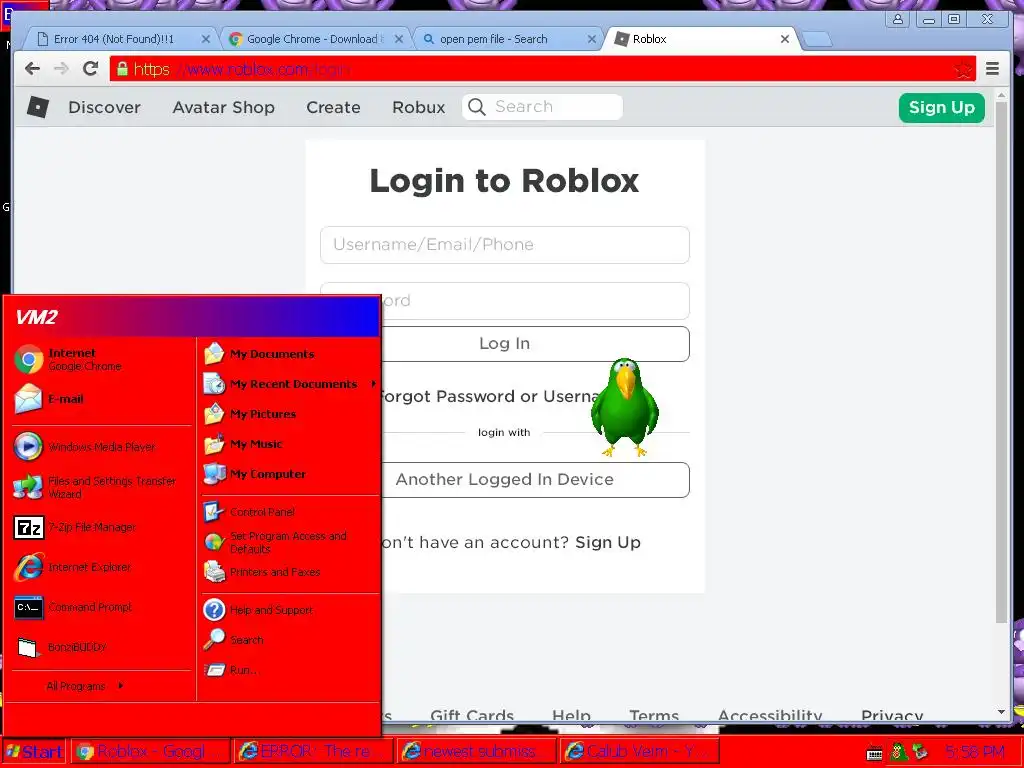Launch Windows Media Player
Image resolution: width=1024 pixels, height=768 pixels.
pos(85,447)
